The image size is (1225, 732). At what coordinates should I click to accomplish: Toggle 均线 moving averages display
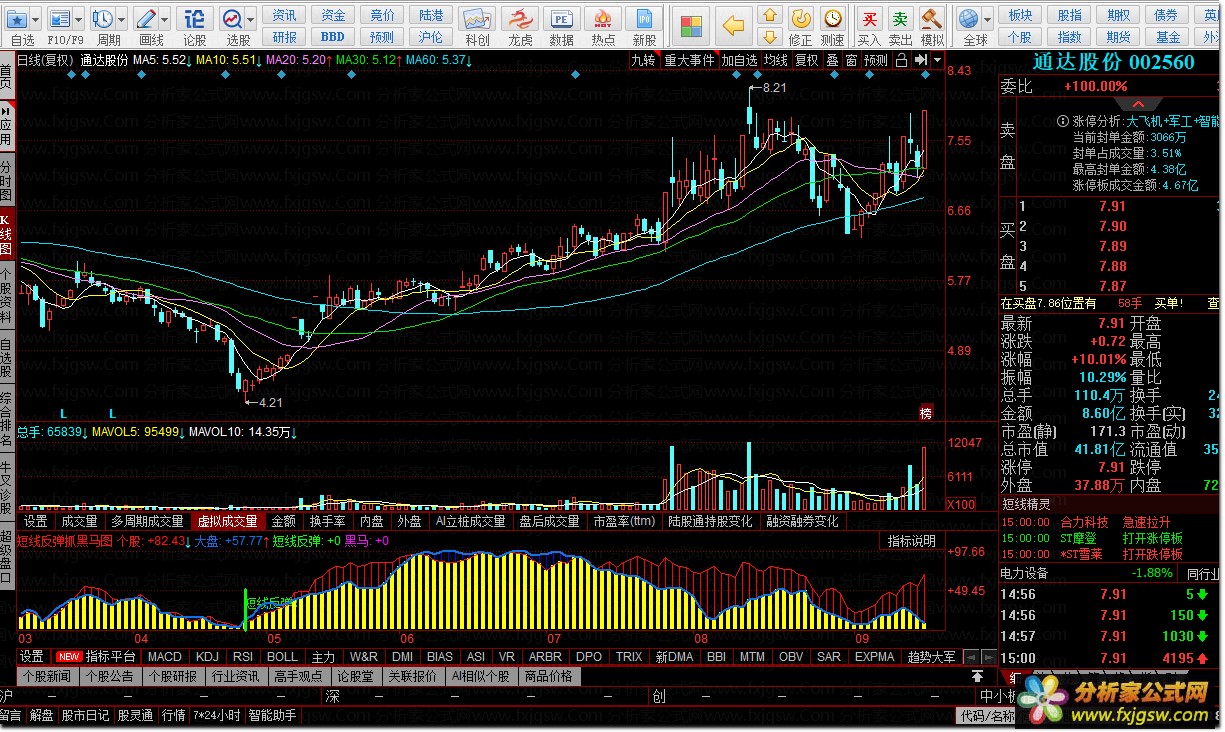tap(776, 60)
